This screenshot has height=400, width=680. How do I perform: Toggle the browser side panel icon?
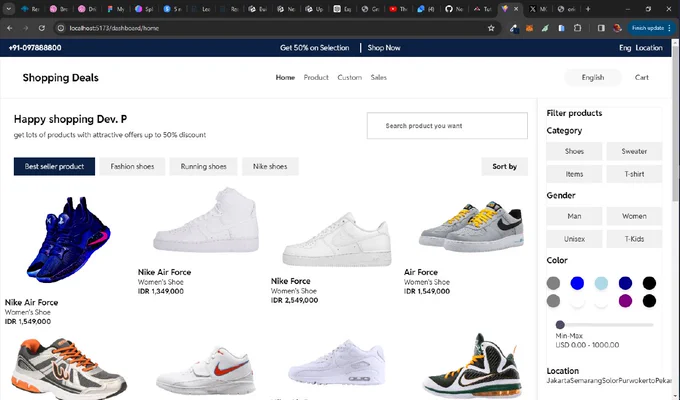coord(601,28)
